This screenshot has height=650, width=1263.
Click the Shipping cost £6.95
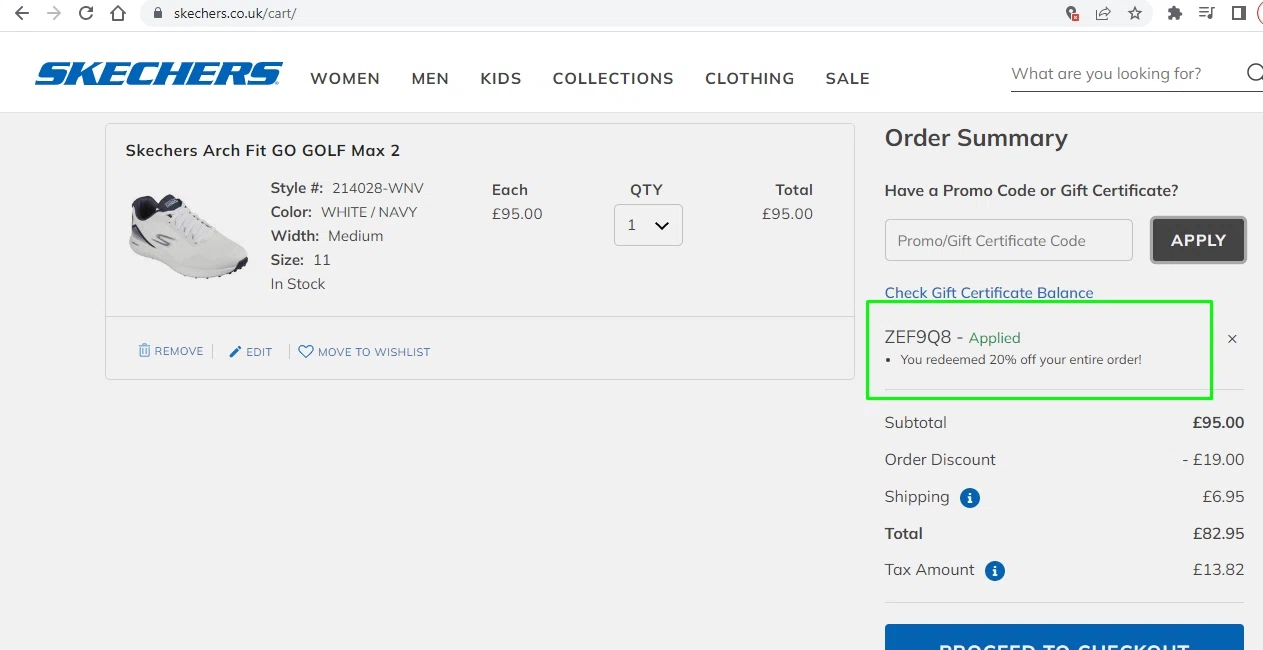1223,497
